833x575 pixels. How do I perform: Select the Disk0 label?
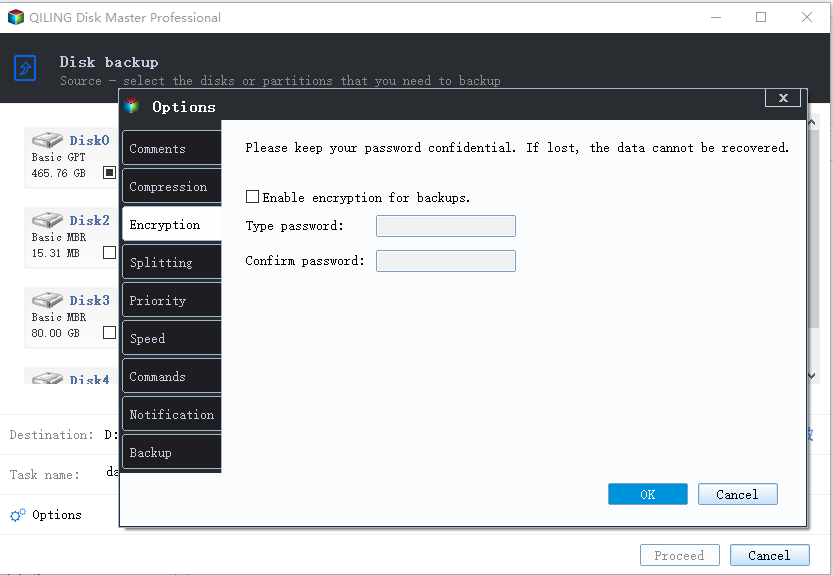click(89, 140)
